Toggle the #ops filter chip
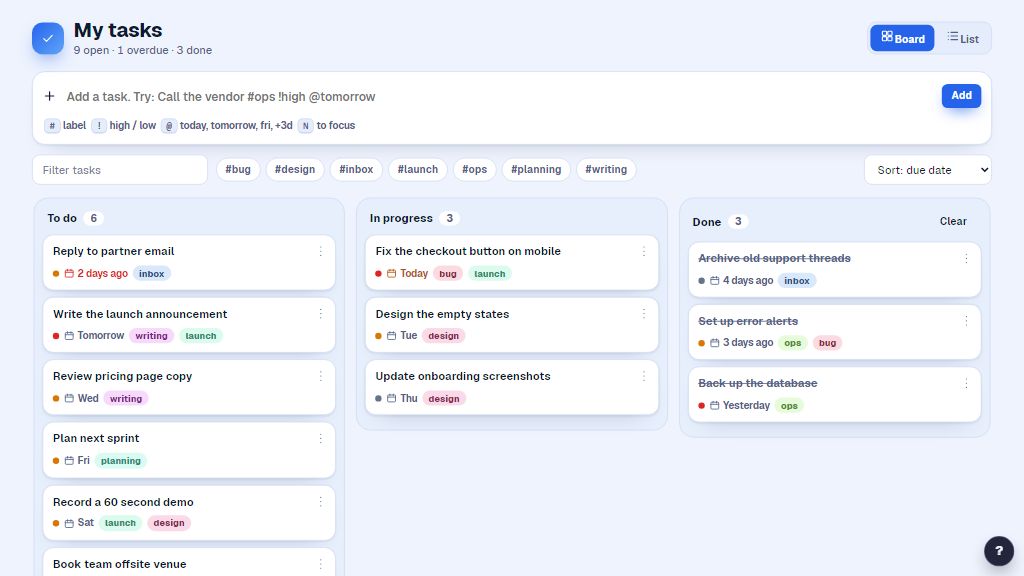This screenshot has height=576, width=1024. point(474,170)
